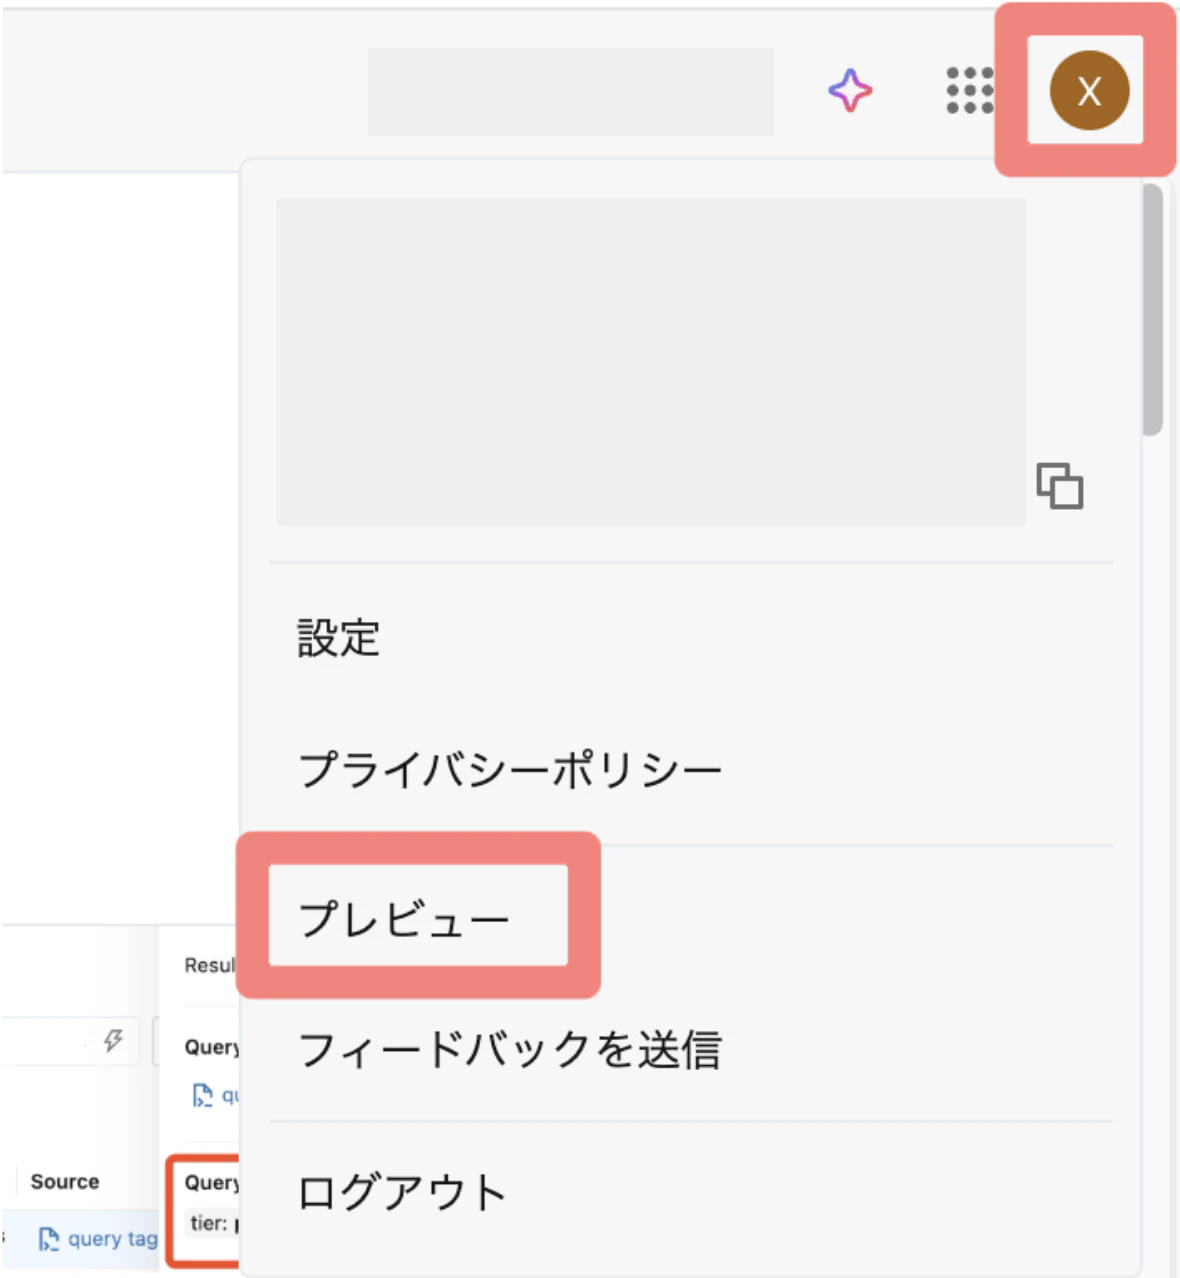Open 設定 from the user menu
1180x1278 pixels.
coord(339,638)
